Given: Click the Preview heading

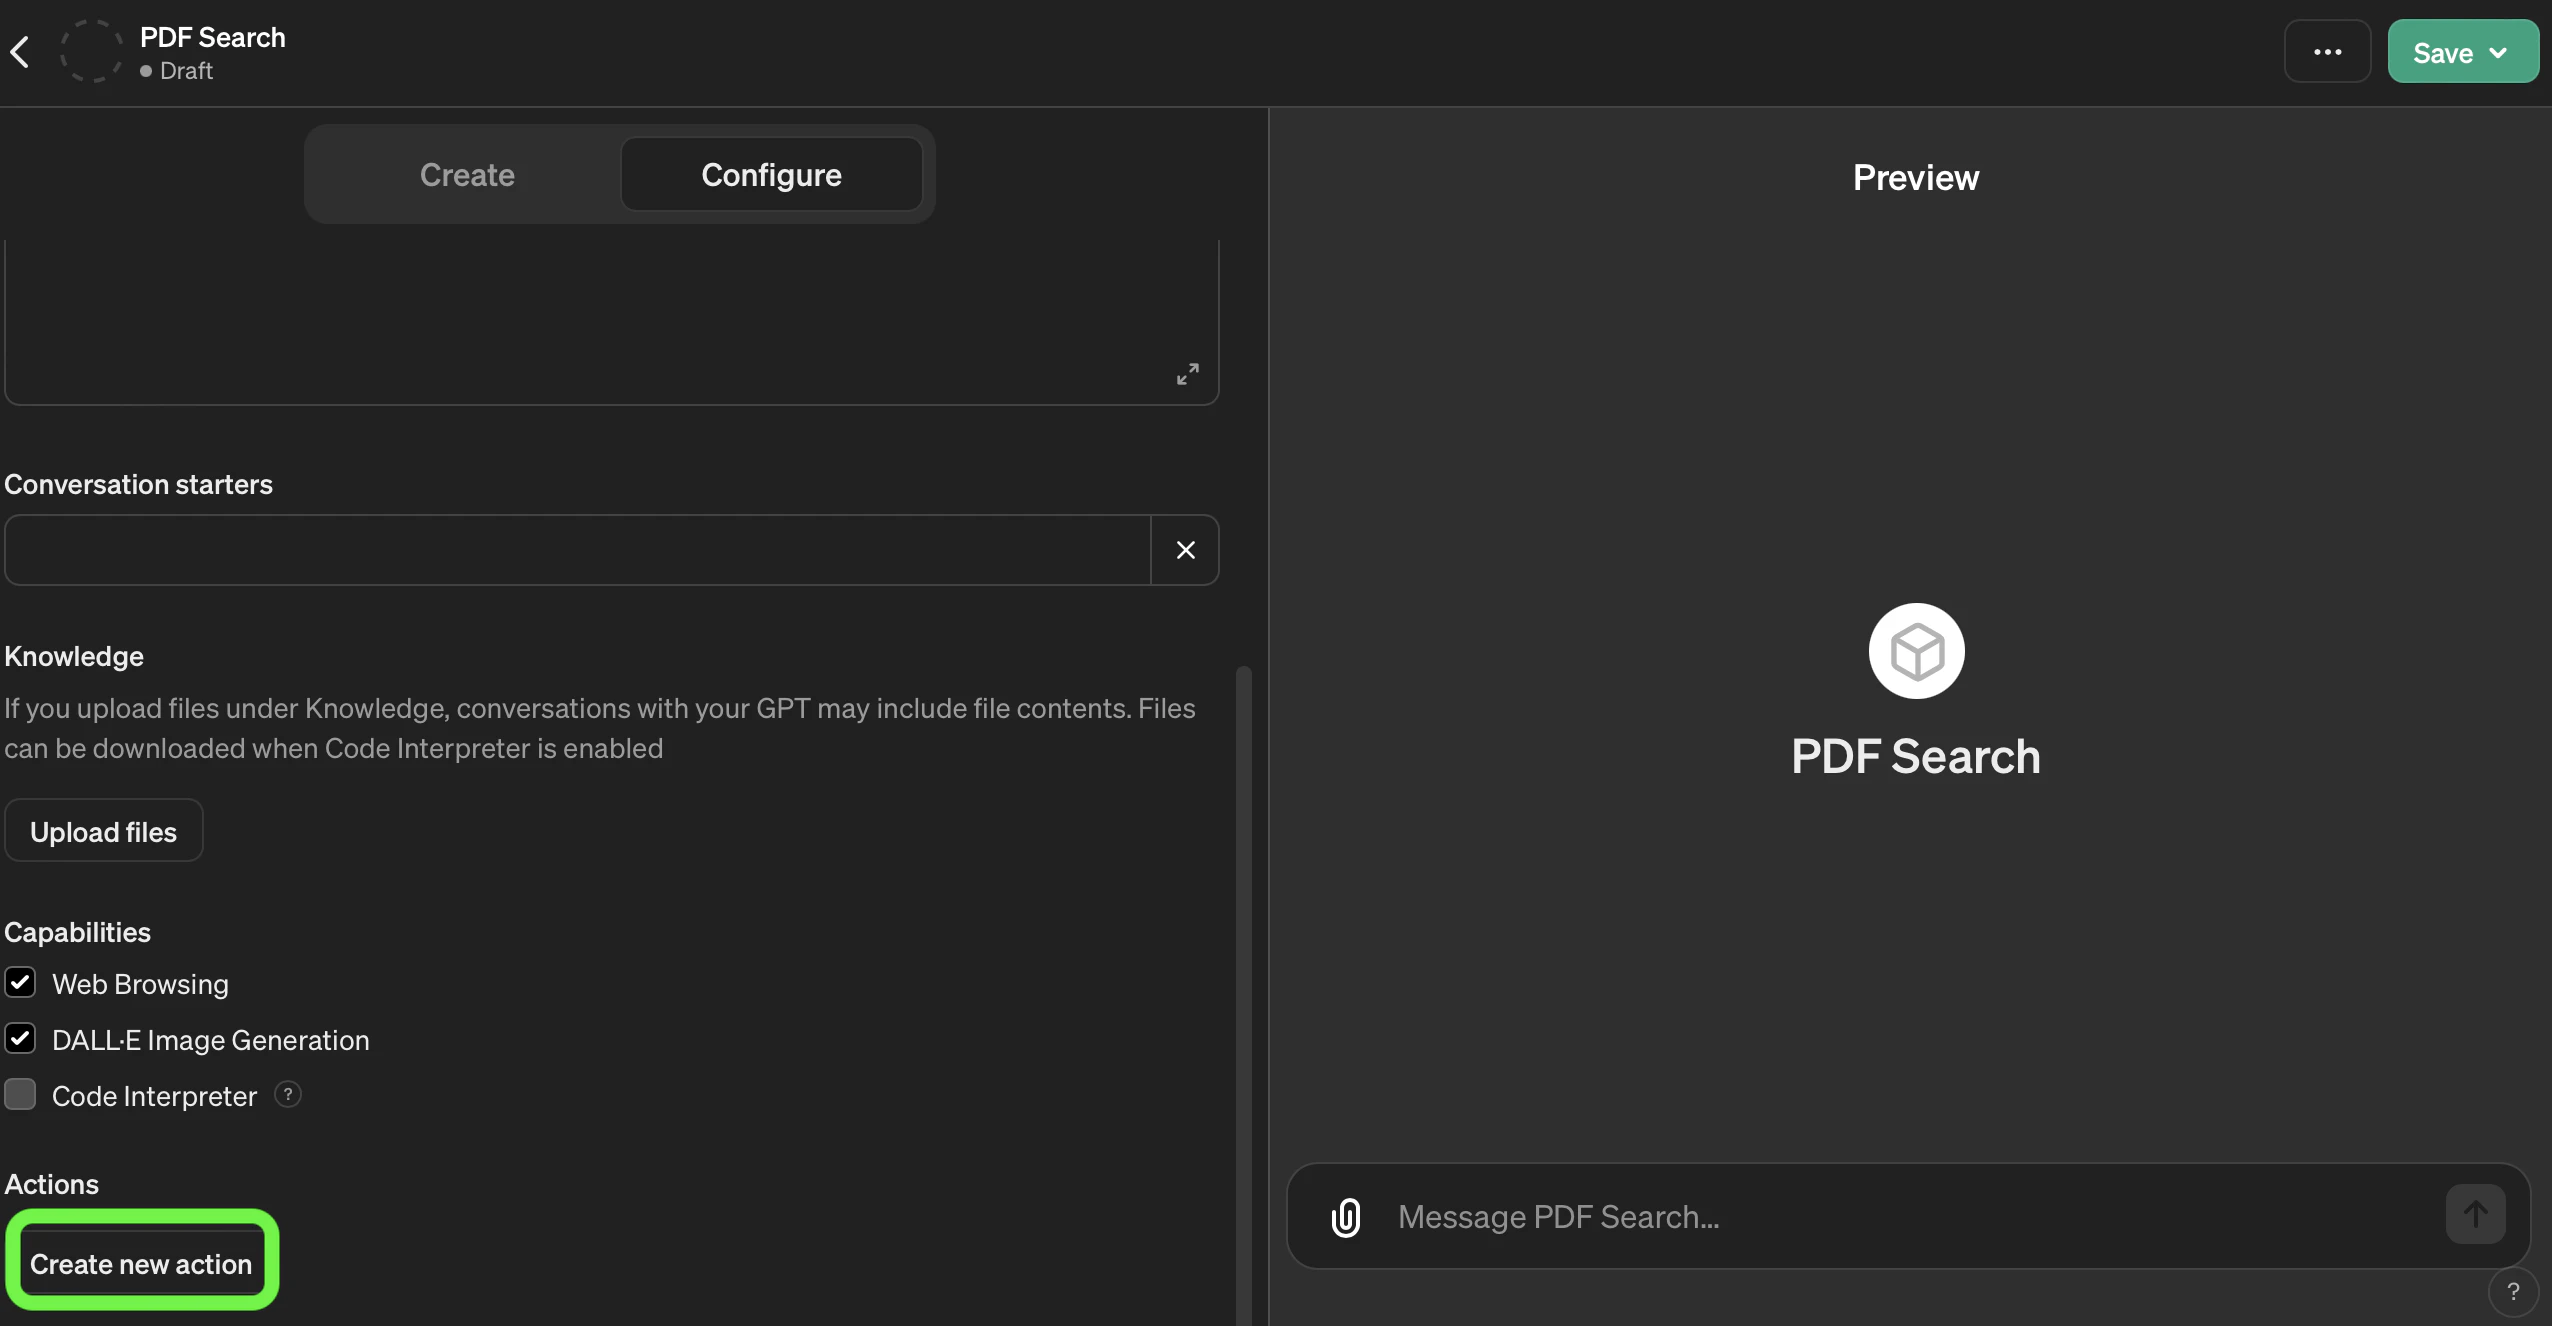Looking at the screenshot, I should (x=1915, y=178).
